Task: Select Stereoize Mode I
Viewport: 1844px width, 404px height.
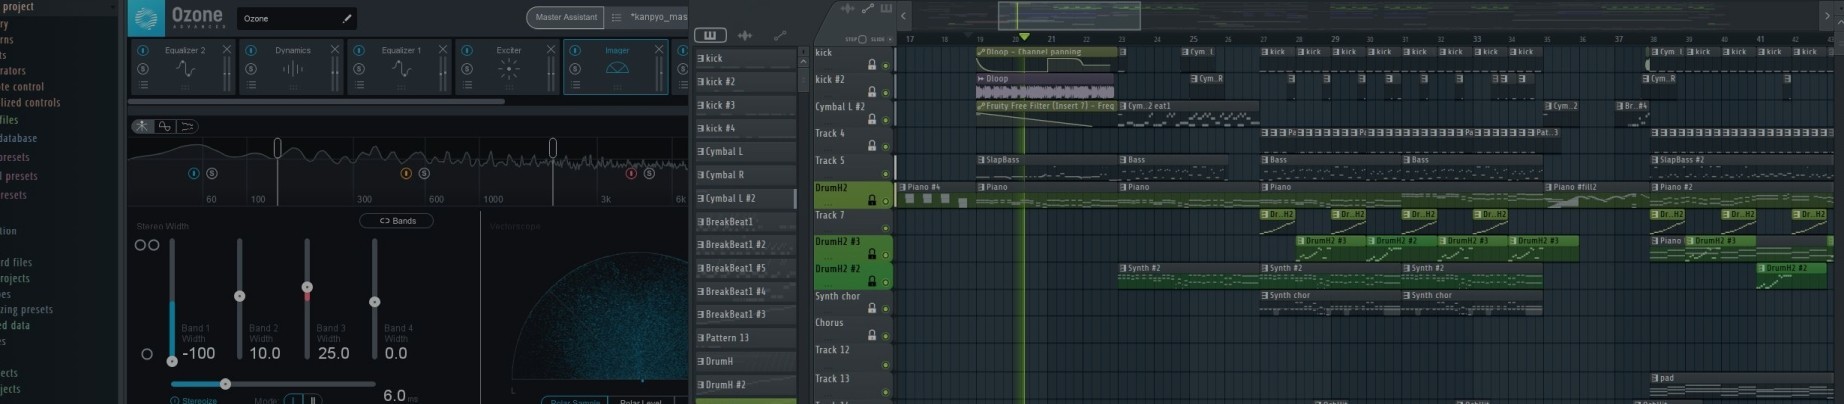Action: (x=293, y=400)
